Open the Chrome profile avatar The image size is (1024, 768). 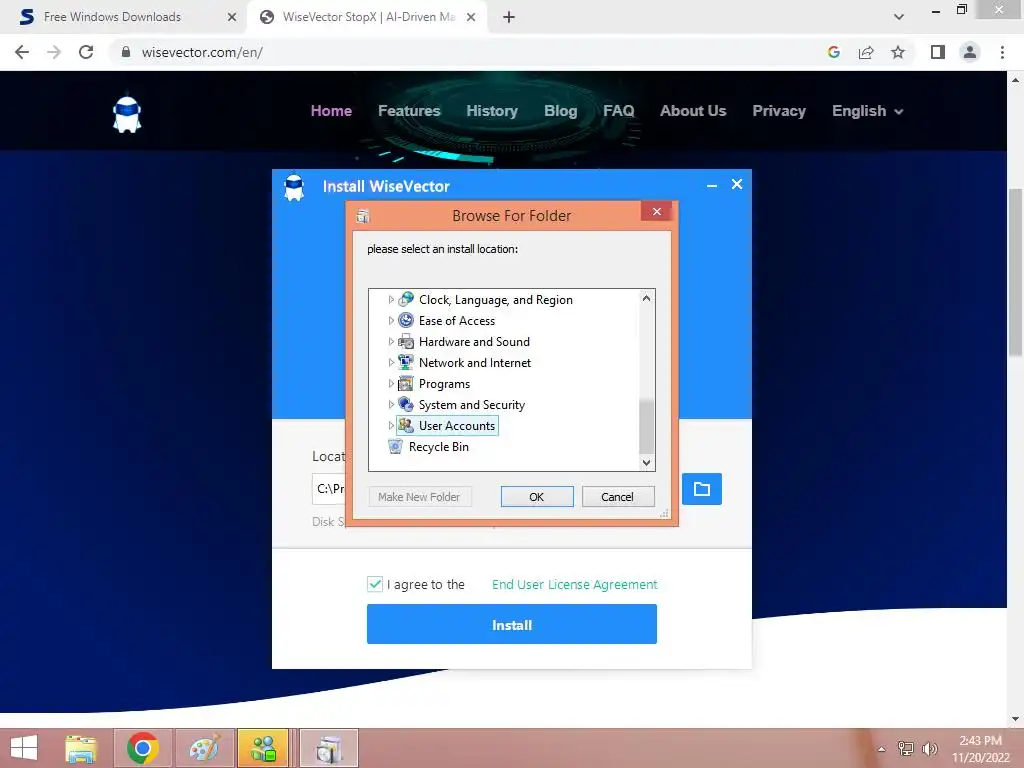click(970, 52)
